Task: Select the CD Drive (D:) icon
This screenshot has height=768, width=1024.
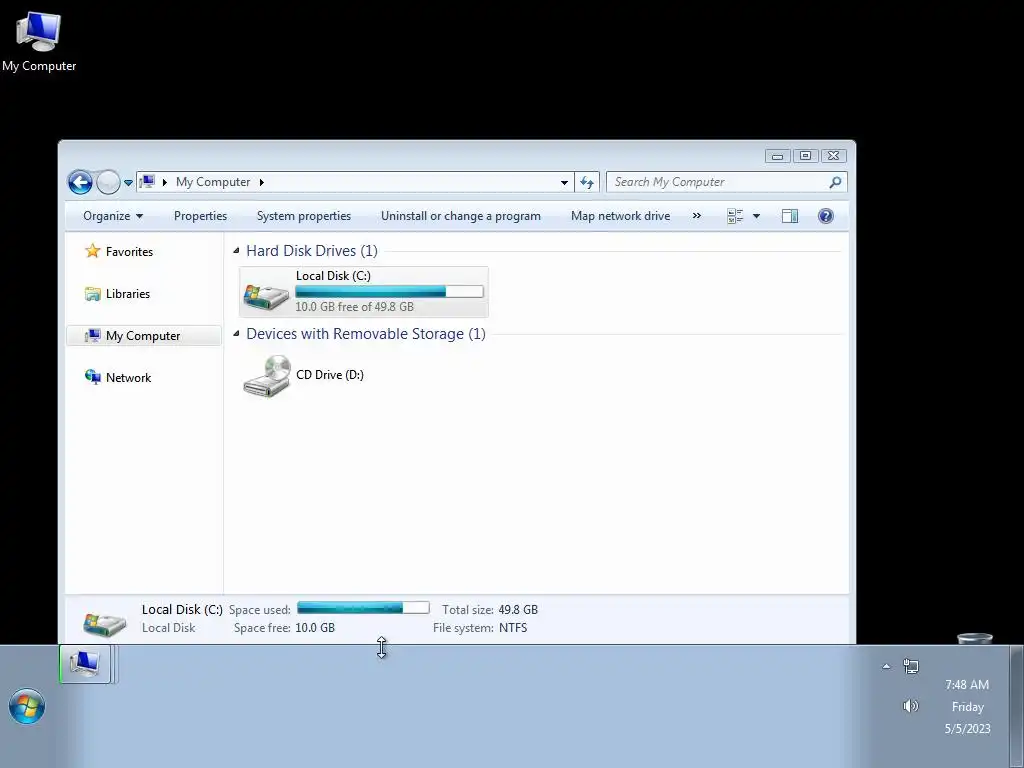Action: pos(267,376)
